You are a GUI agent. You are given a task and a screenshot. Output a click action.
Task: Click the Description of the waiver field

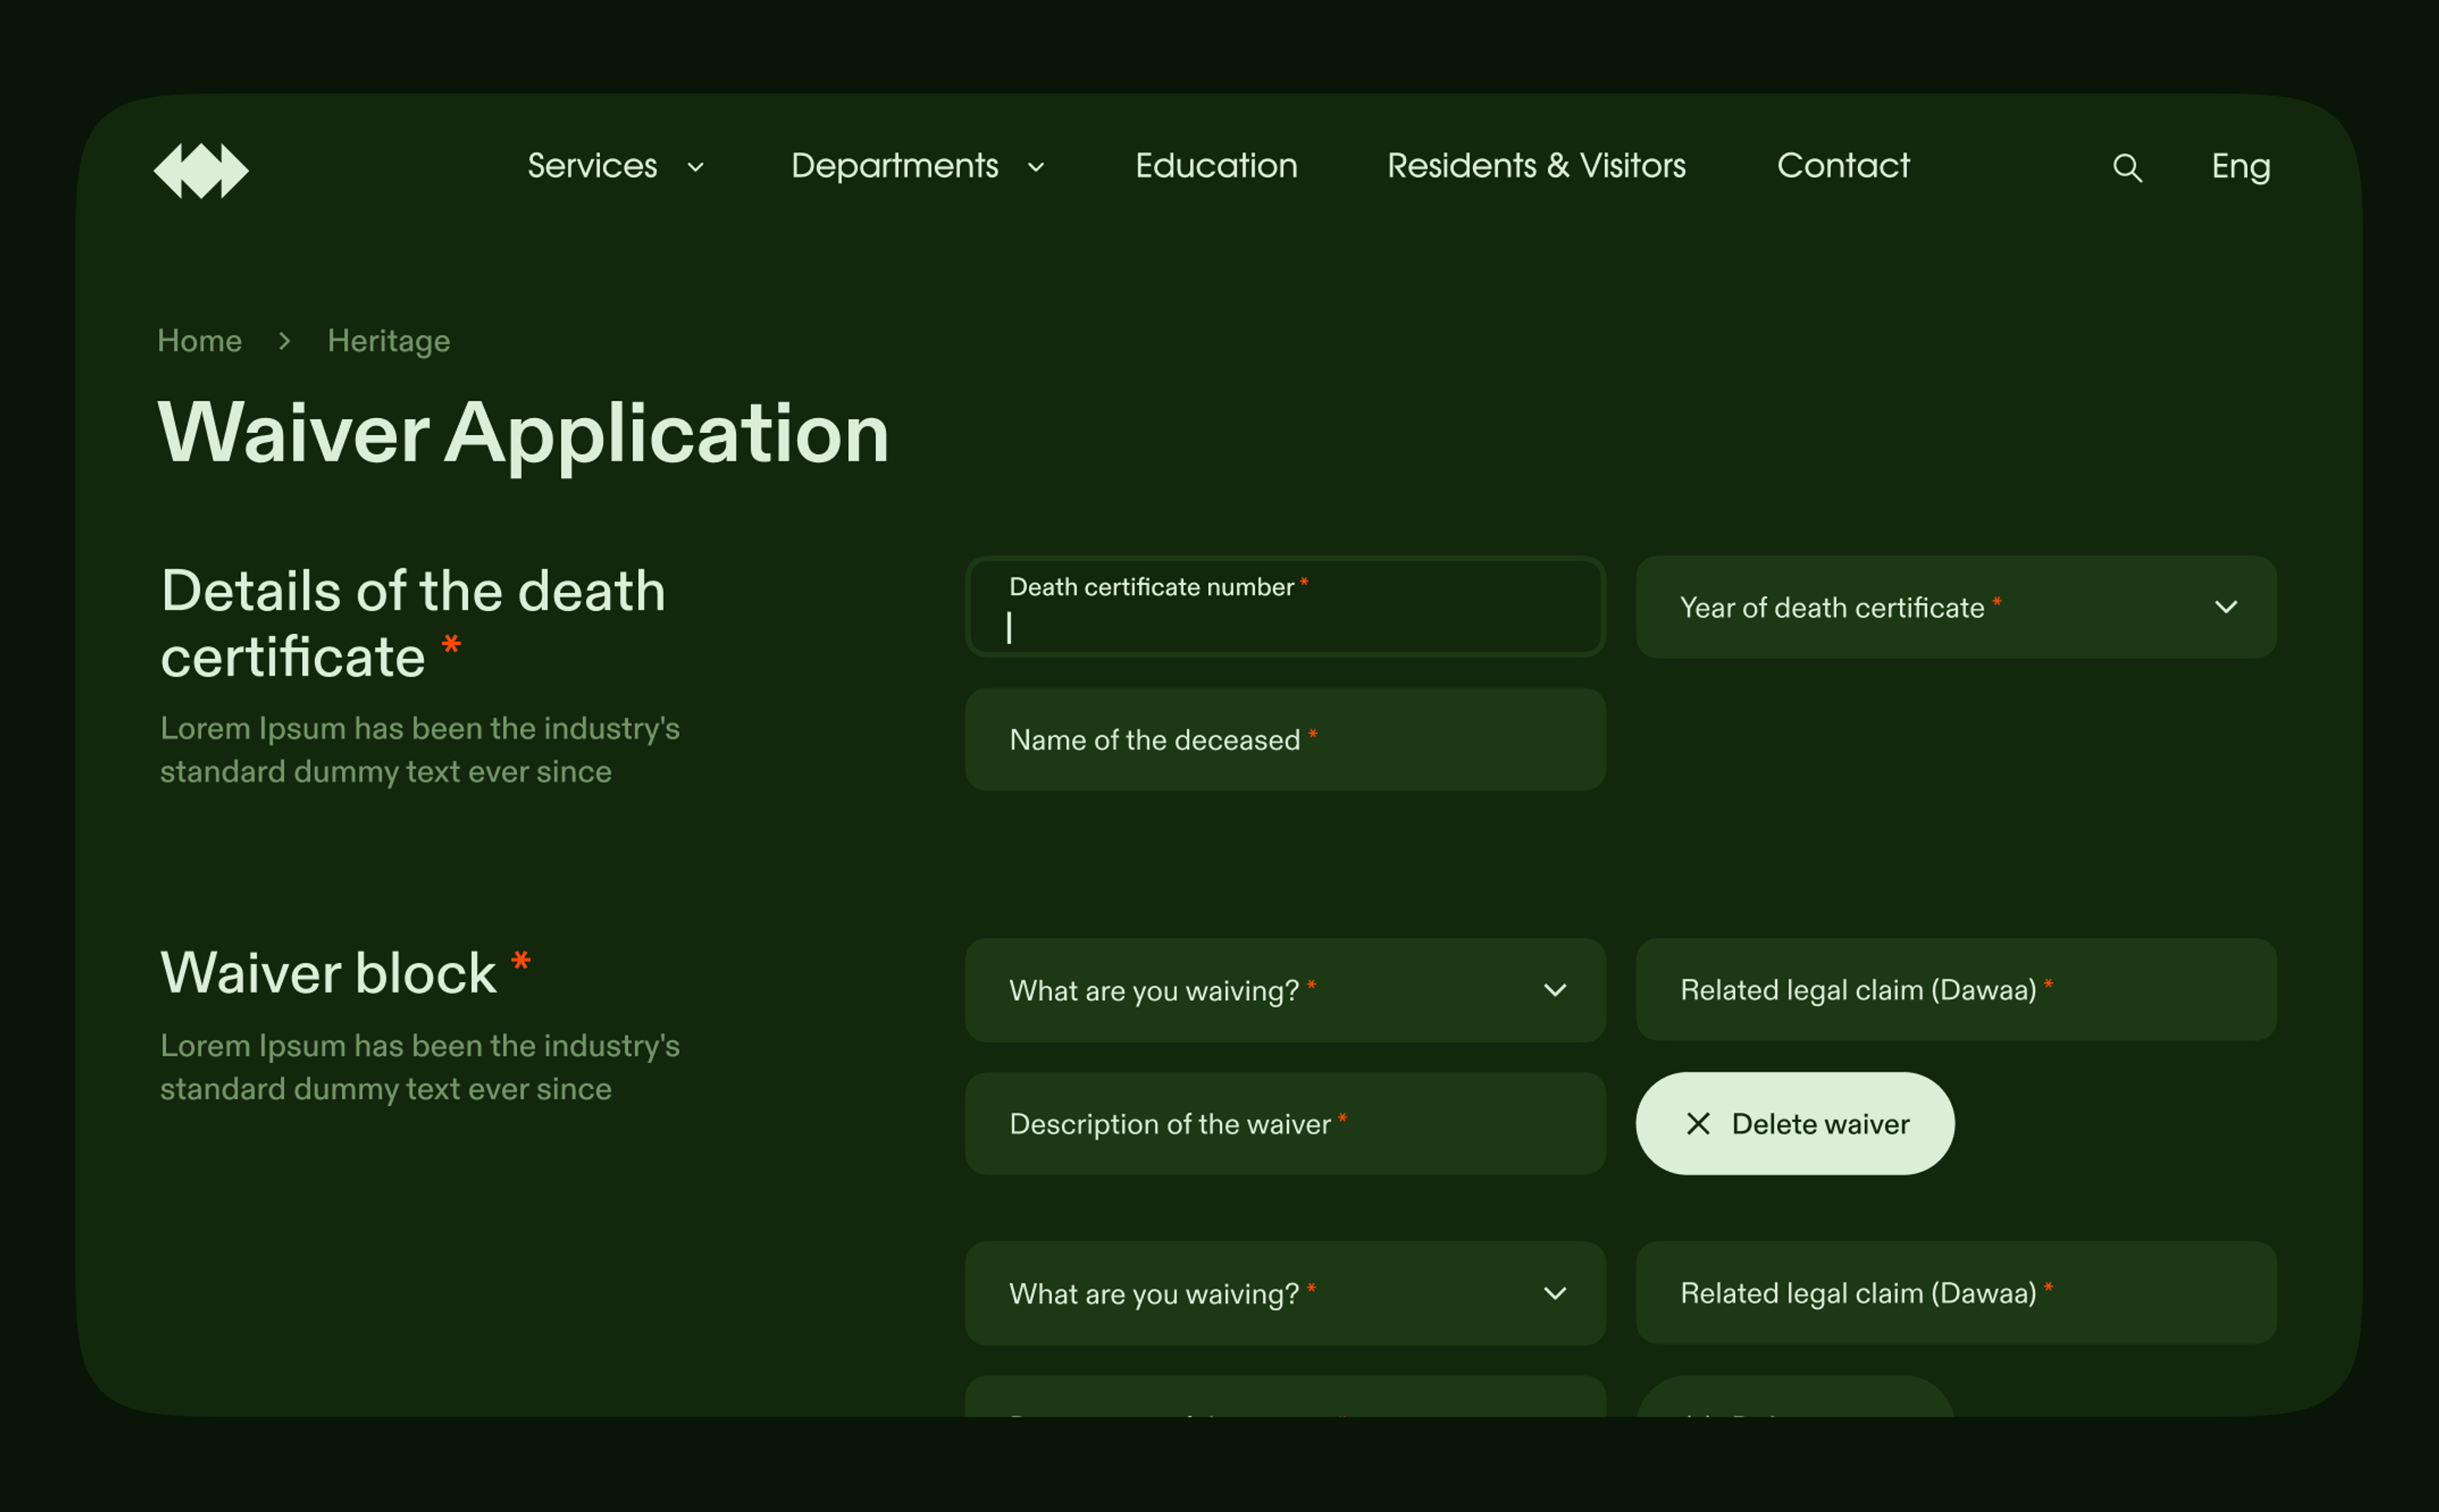click(x=1285, y=1123)
